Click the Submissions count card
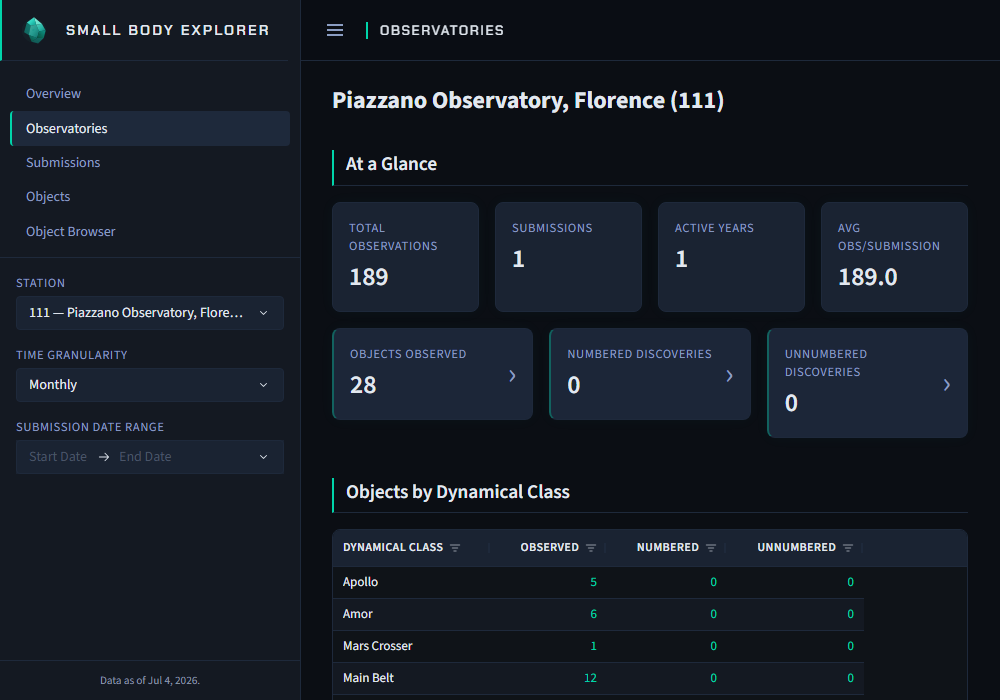This screenshot has height=700, width=1000. (x=568, y=257)
